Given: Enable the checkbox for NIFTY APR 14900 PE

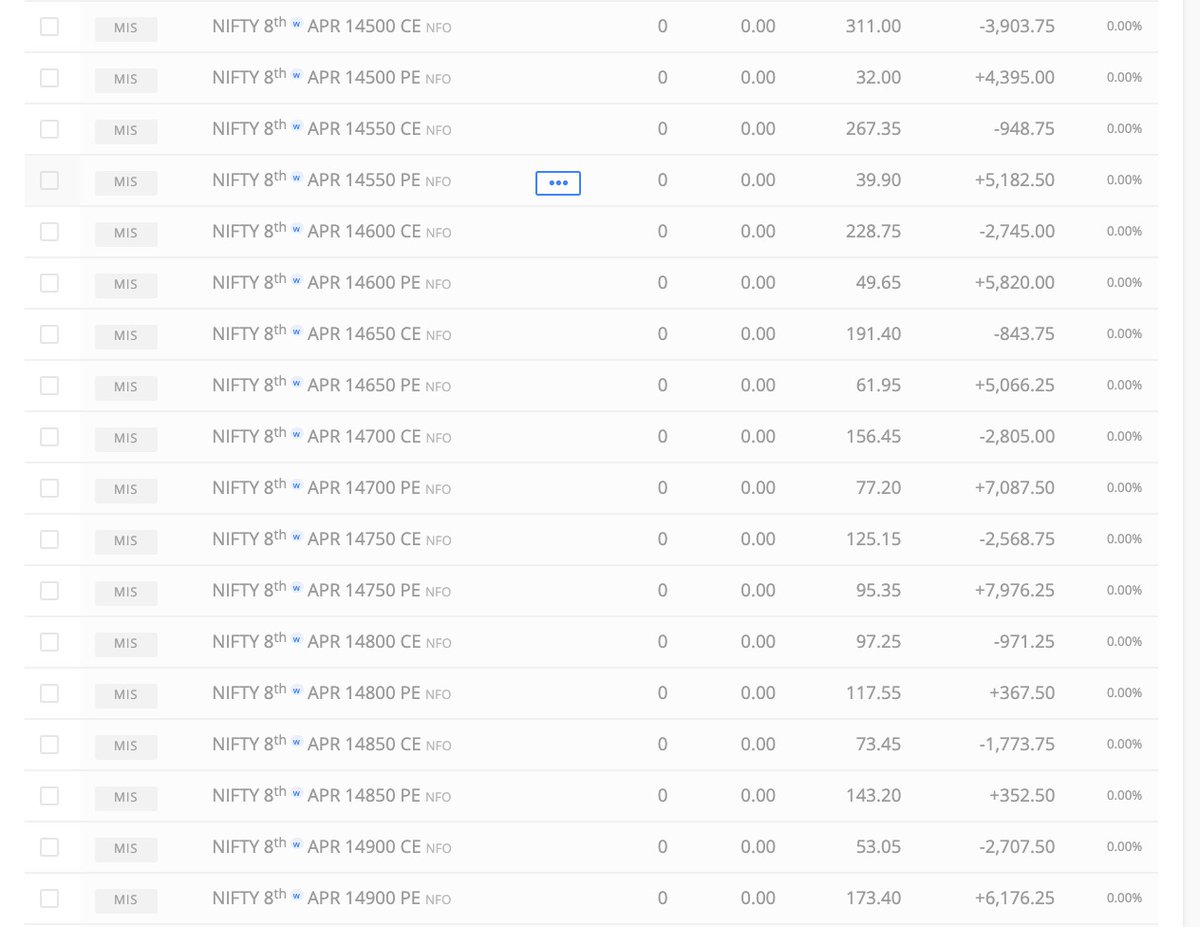Looking at the screenshot, I should 49,899.
